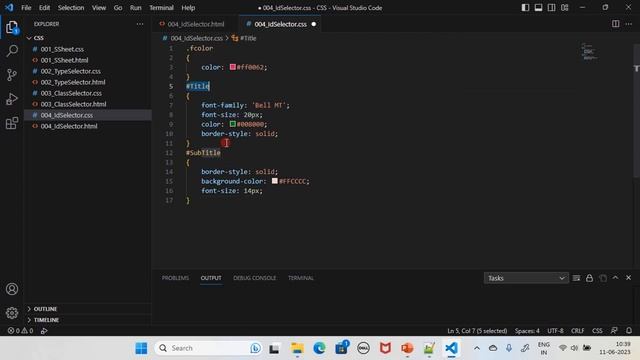Image resolution: width=640 pixels, height=360 pixels.
Task: Toggle the primary side bar layout icon
Action: click(525, 7)
